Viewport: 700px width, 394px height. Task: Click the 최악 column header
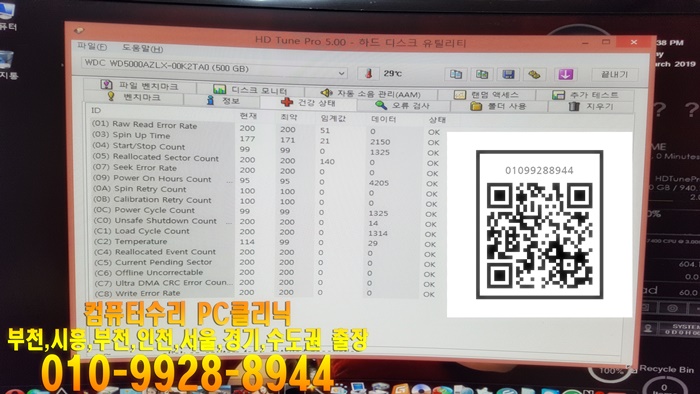point(288,117)
